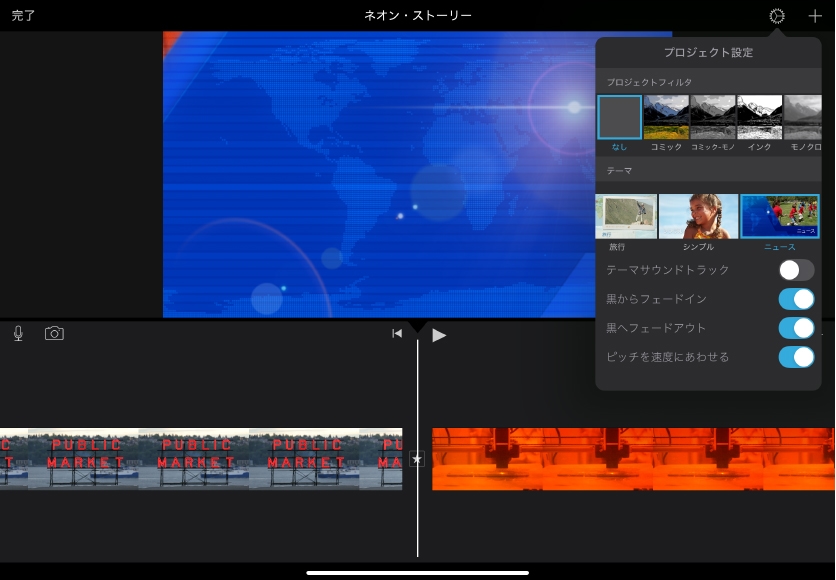Screen dimensions: 836x580
Task: Enable the テーマサウンドトラック switch
Action: tap(796, 270)
